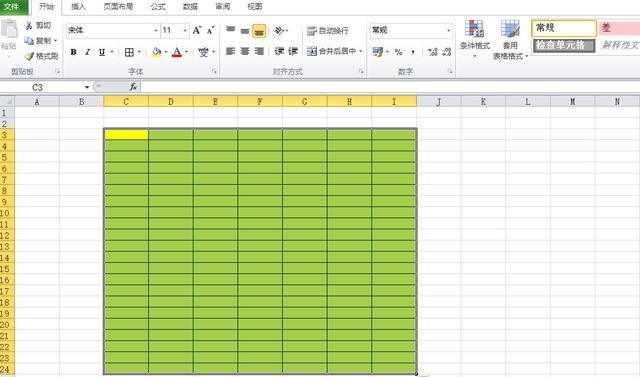Image resolution: width=640 pixels, height=377 pixels.
Task: Apply red font color with the A icon
Action: (x=177, y=52)
